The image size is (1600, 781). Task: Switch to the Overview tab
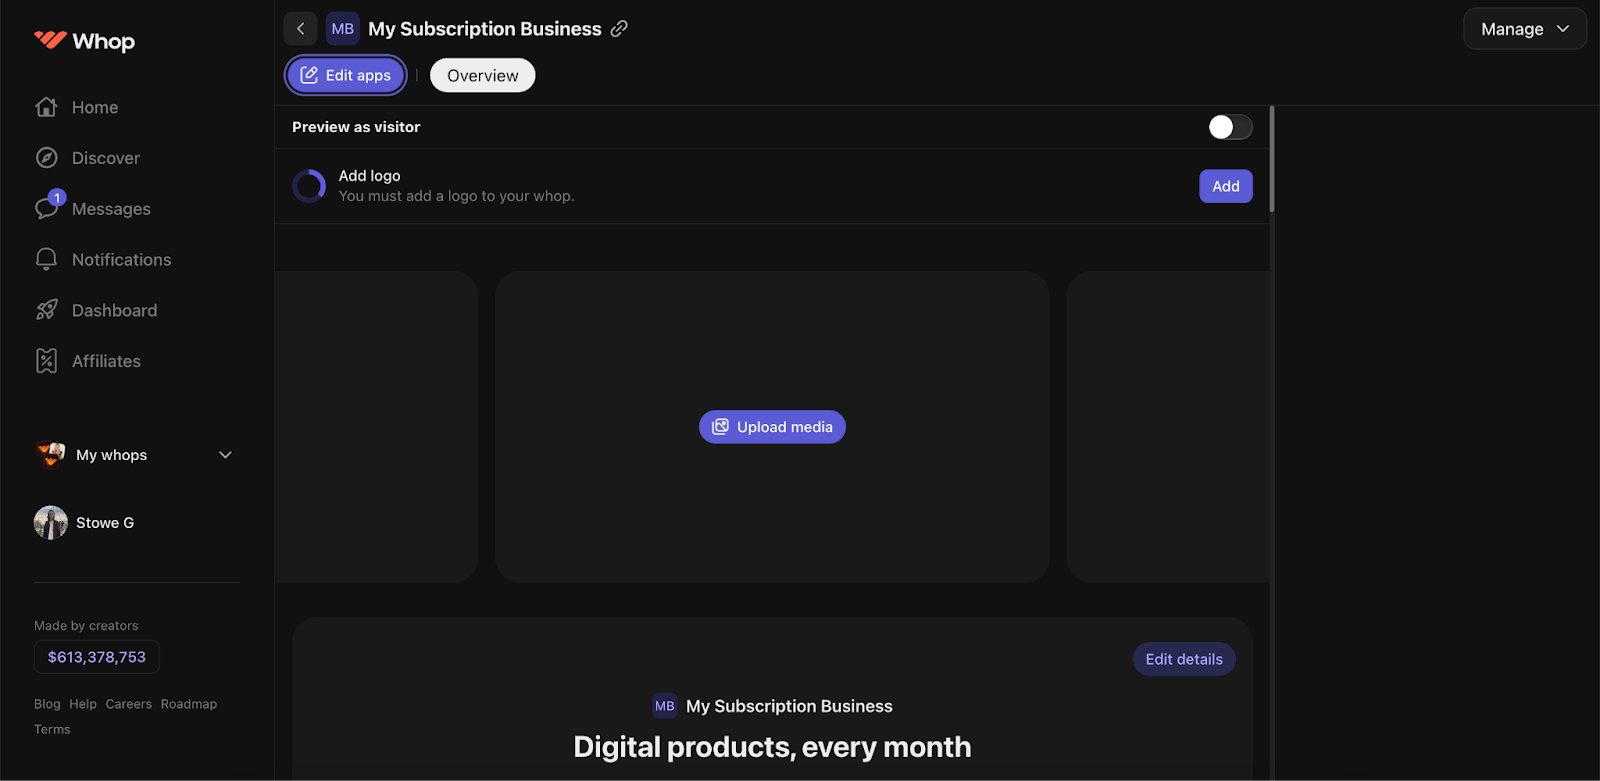point(482,75)
